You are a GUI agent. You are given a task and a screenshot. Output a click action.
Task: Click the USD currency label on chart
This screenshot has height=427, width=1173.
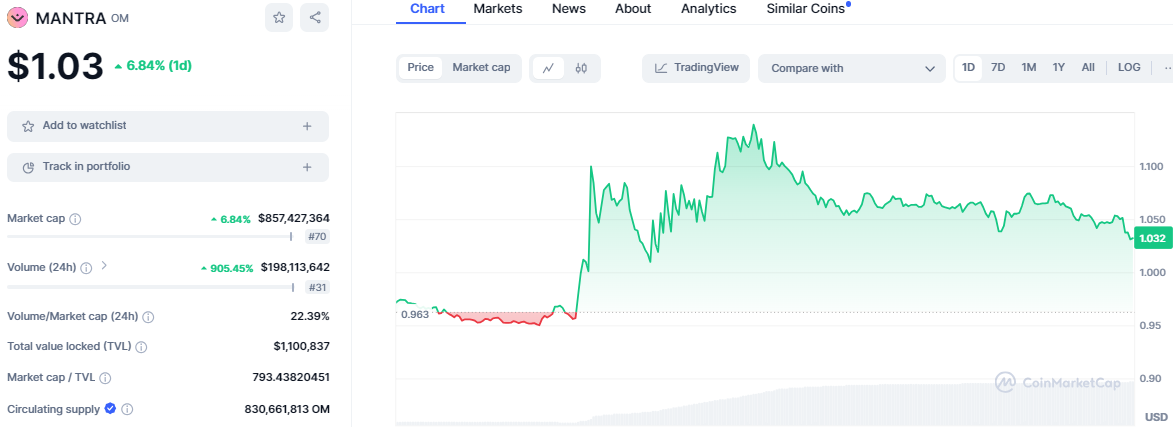pyautogui.click(x=1156, y=417)
